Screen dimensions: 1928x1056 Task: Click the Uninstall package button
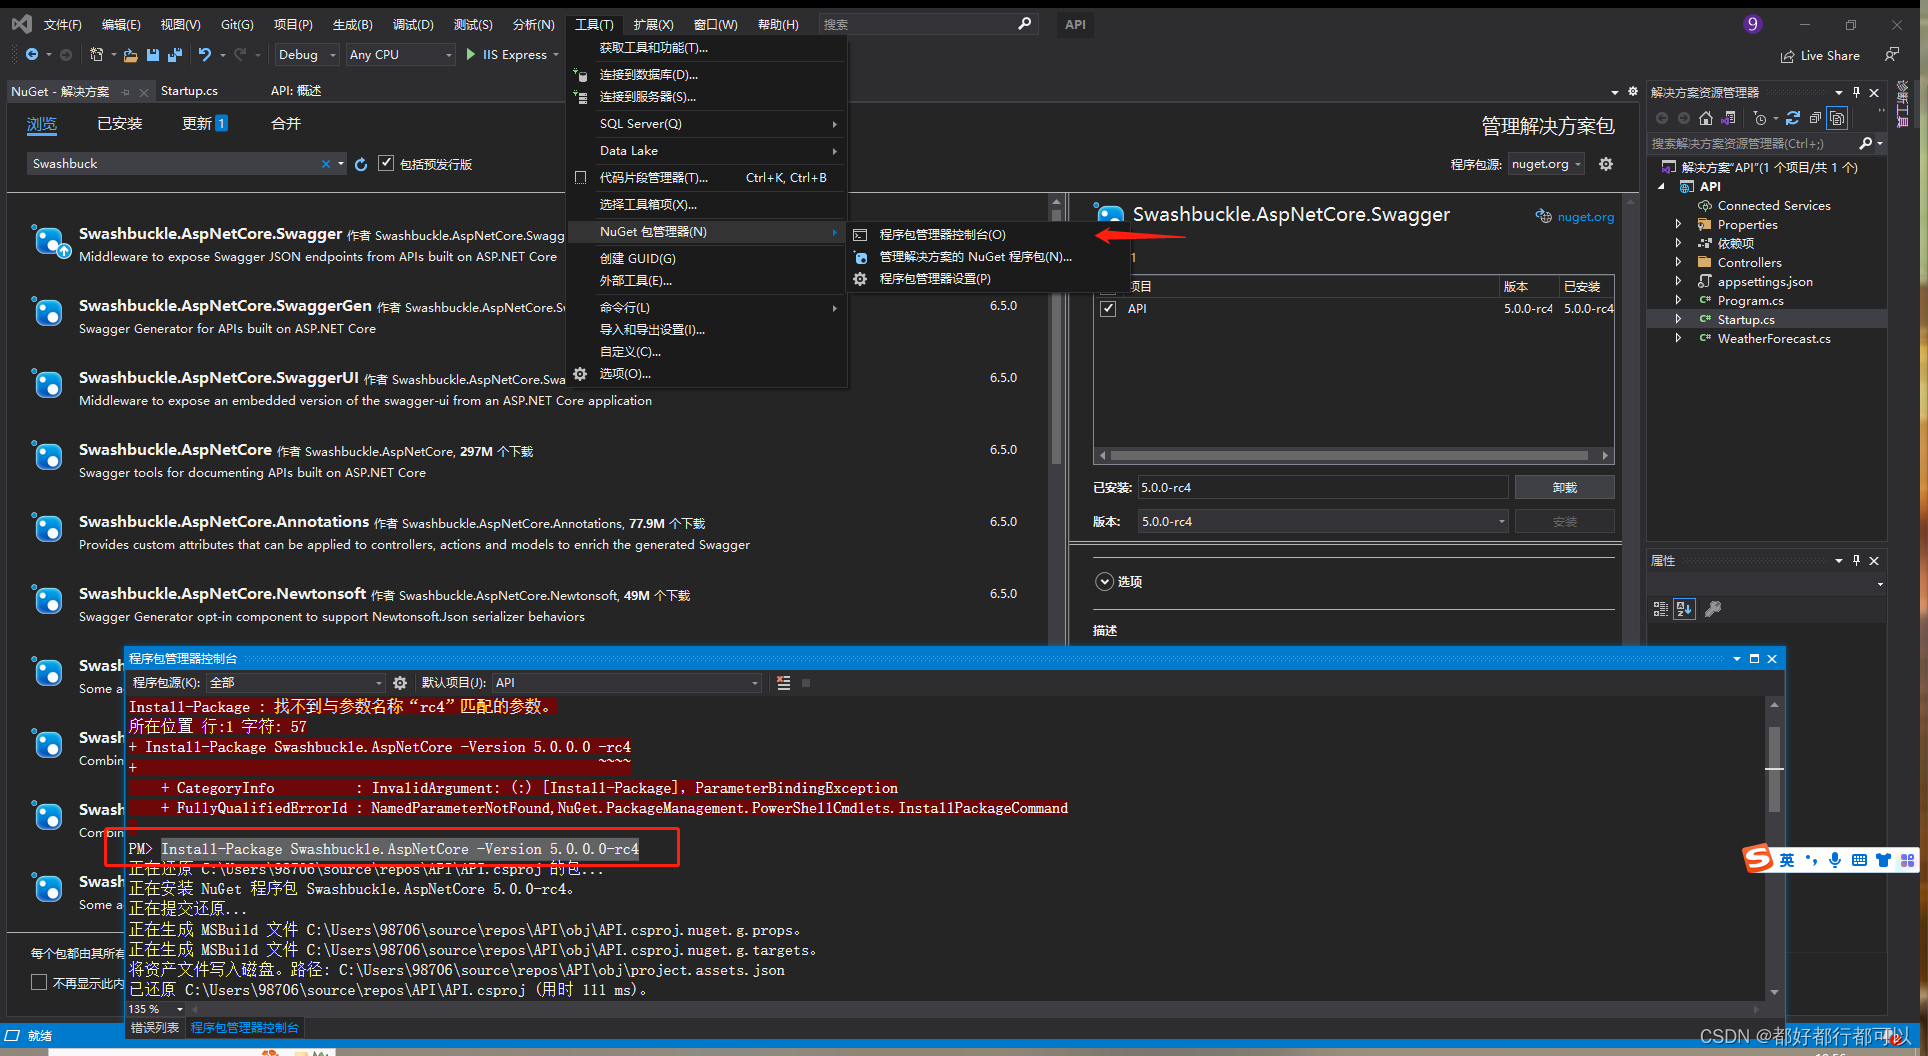(1564, 487)
